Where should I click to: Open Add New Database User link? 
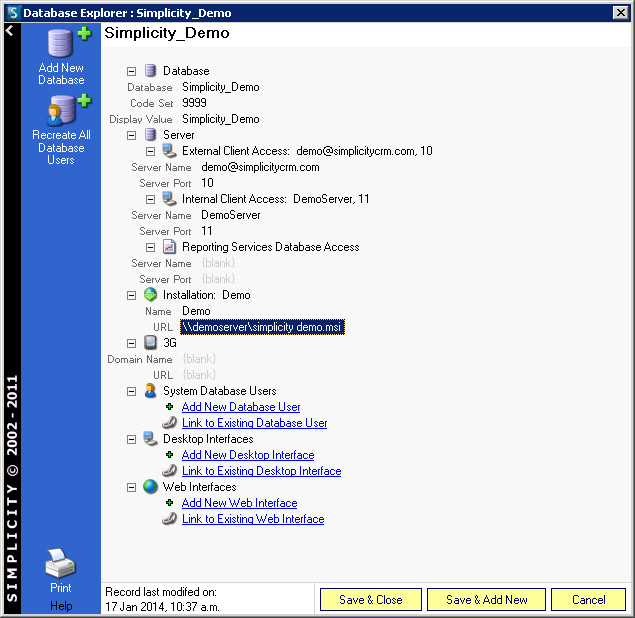pos(241,407)
